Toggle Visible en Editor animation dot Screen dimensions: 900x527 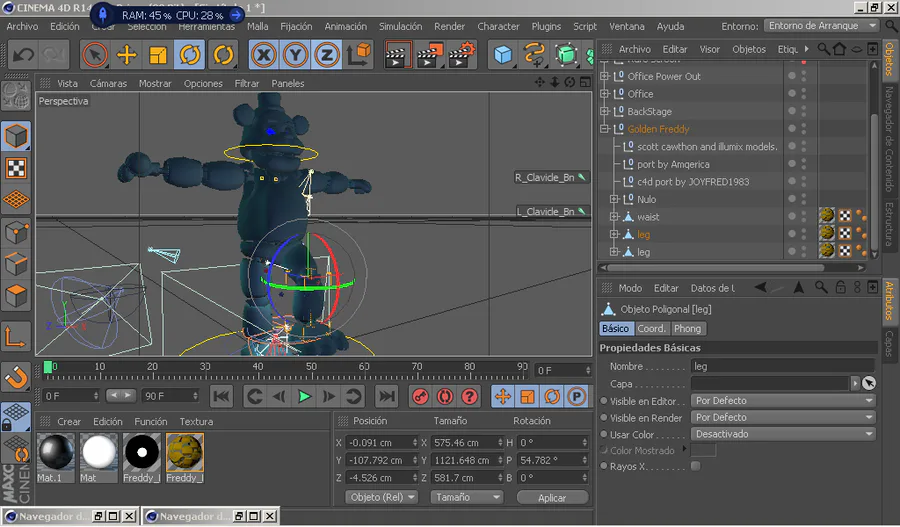coord(604,401)
